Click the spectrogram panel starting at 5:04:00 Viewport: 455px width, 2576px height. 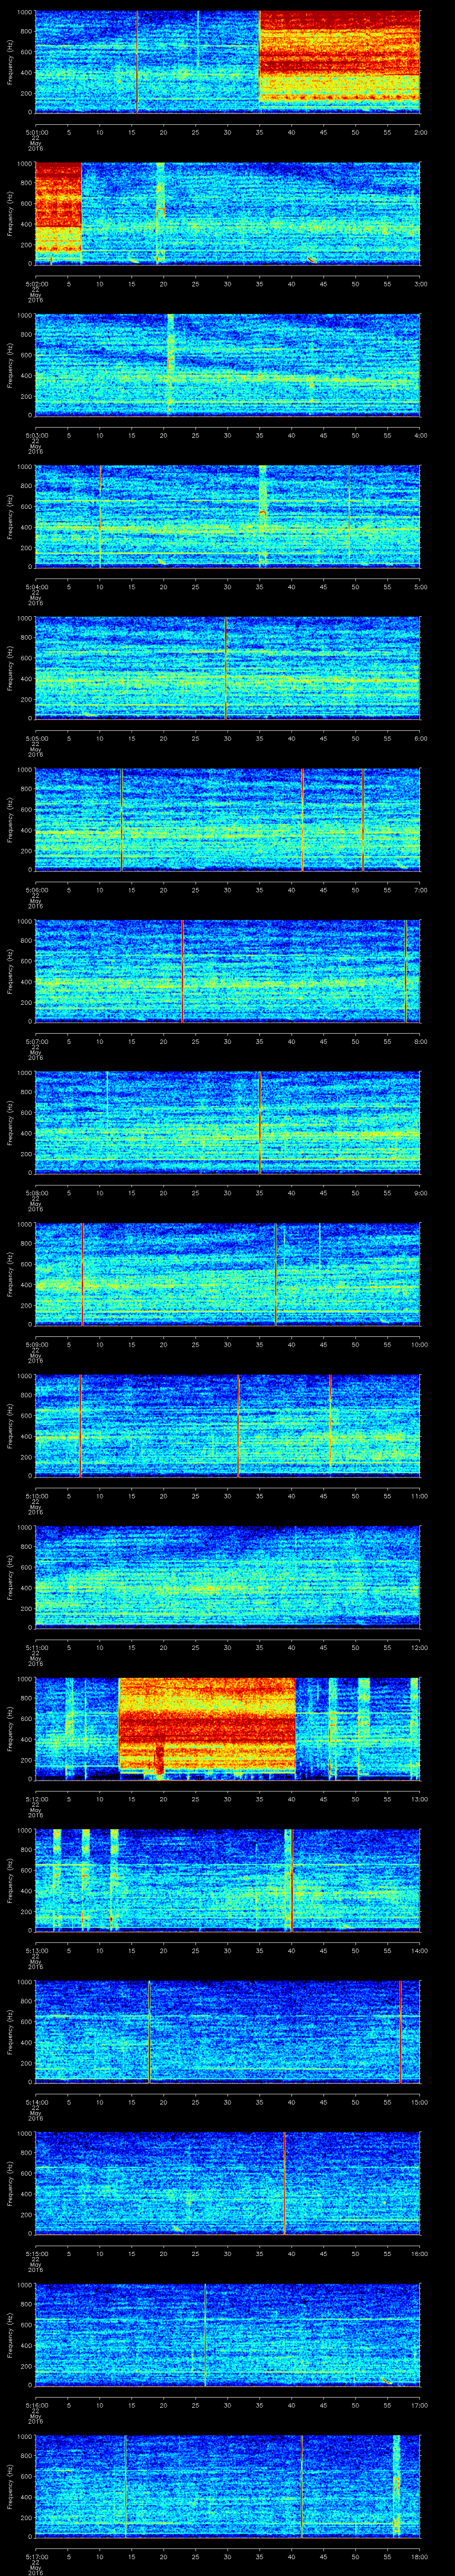tap(227, 516)
